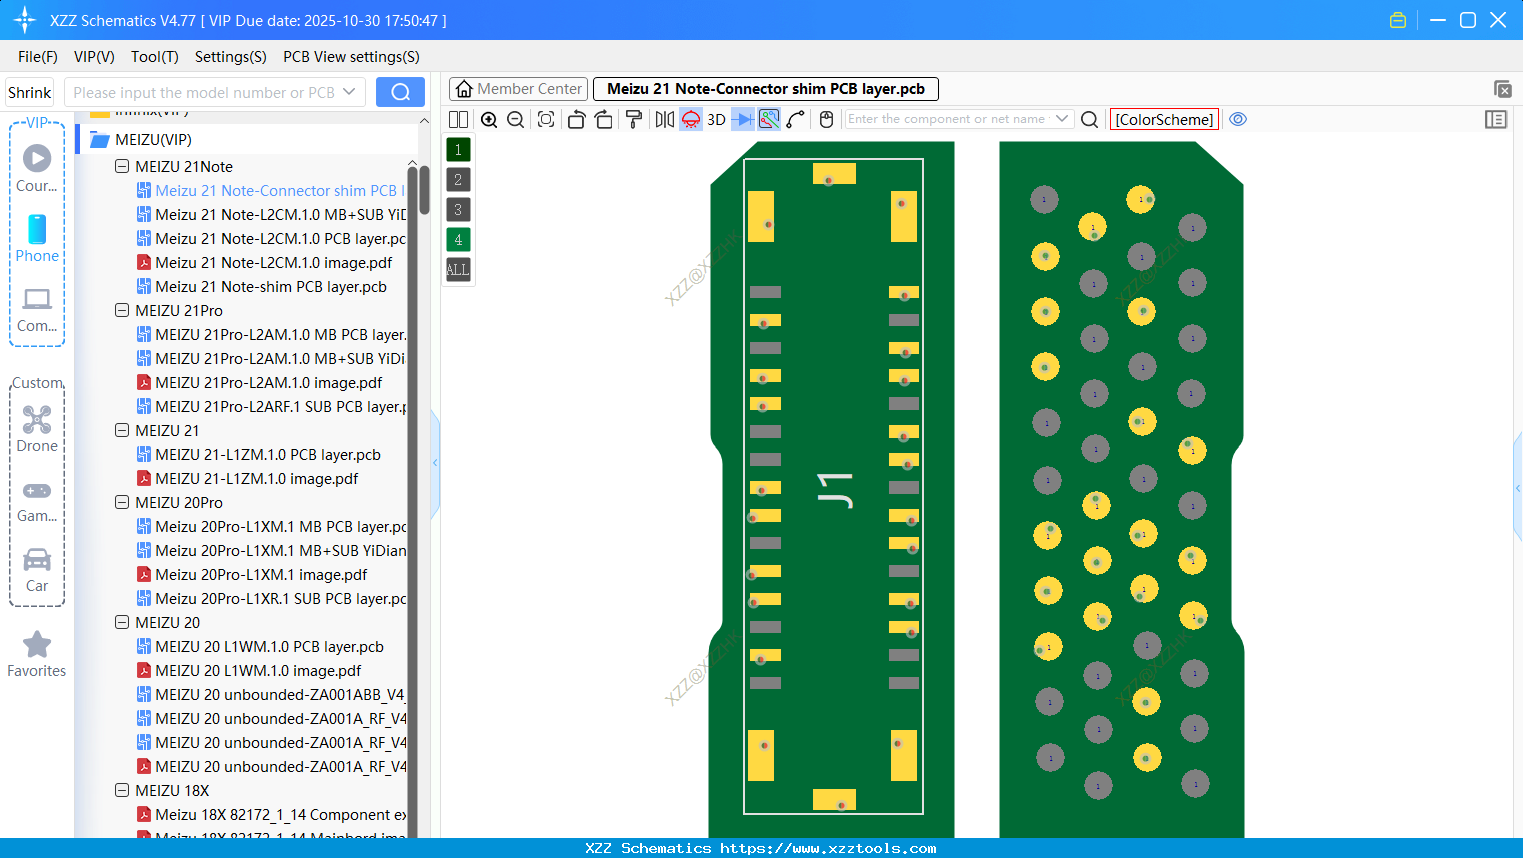Collapse the MEIZU 21Note tree node
The width and height of the screenshot is (1523, 858).
point(122,167)
